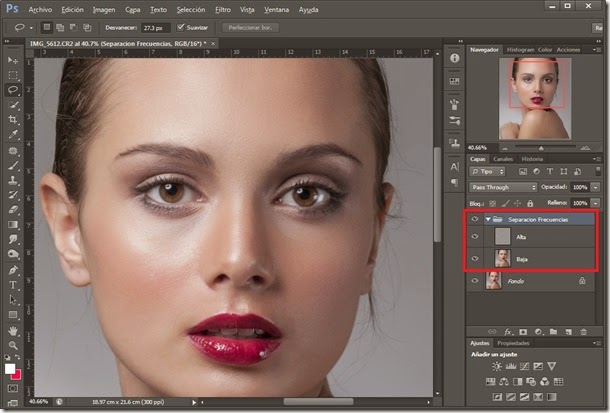Open the Opacidad slider dropdown

point(596,187)
